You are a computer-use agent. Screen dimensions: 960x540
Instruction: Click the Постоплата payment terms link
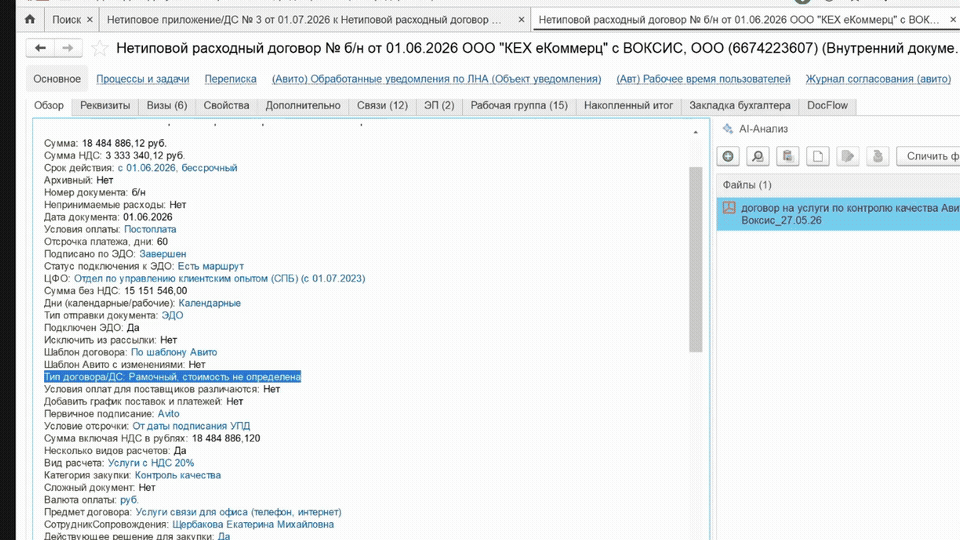pos(150,229)
